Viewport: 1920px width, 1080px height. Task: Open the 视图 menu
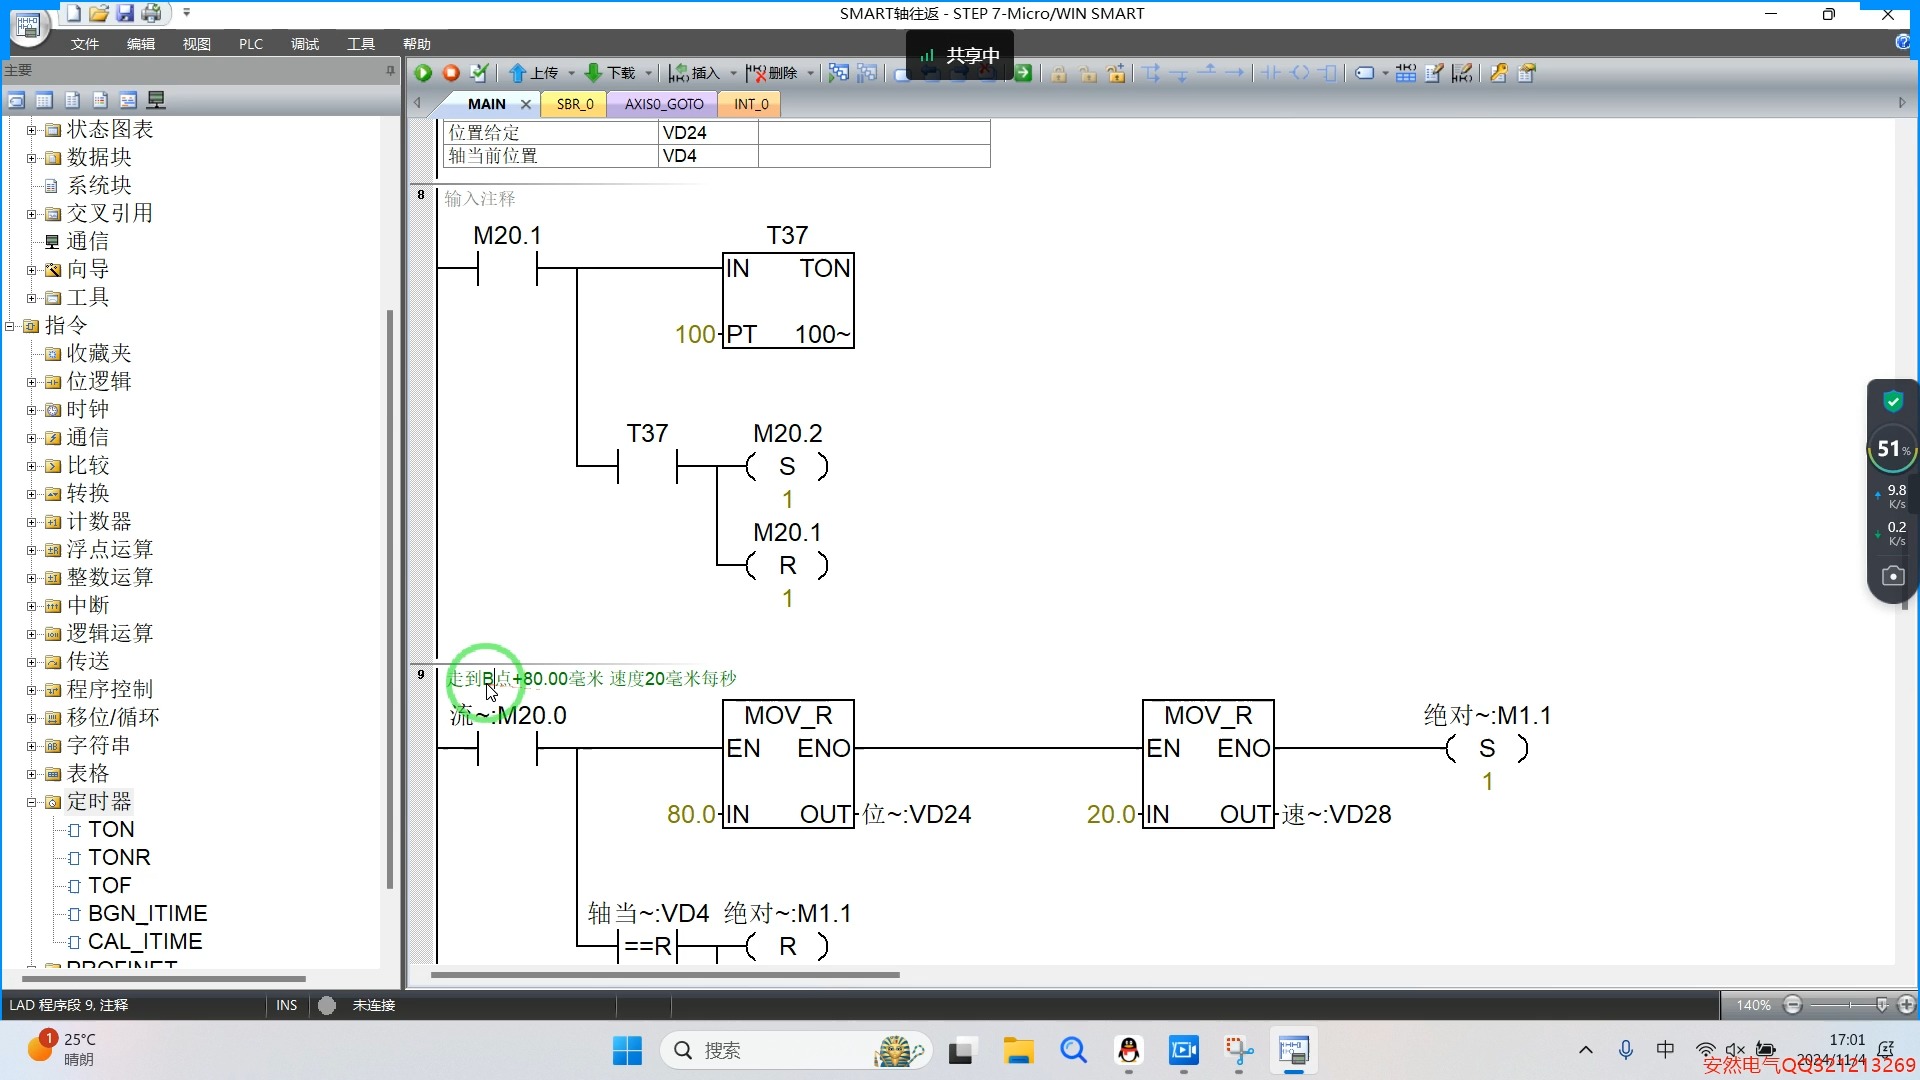(x=197, y=44)
